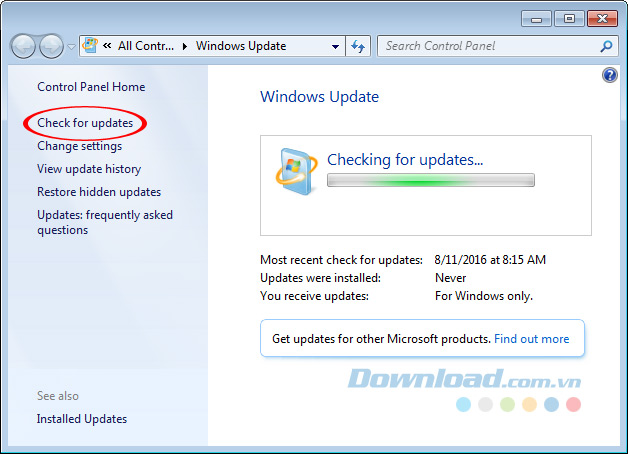Close the Windows Update window
Image resolution: width=628 pixels, height=454 pixels.
pos(602,19)
